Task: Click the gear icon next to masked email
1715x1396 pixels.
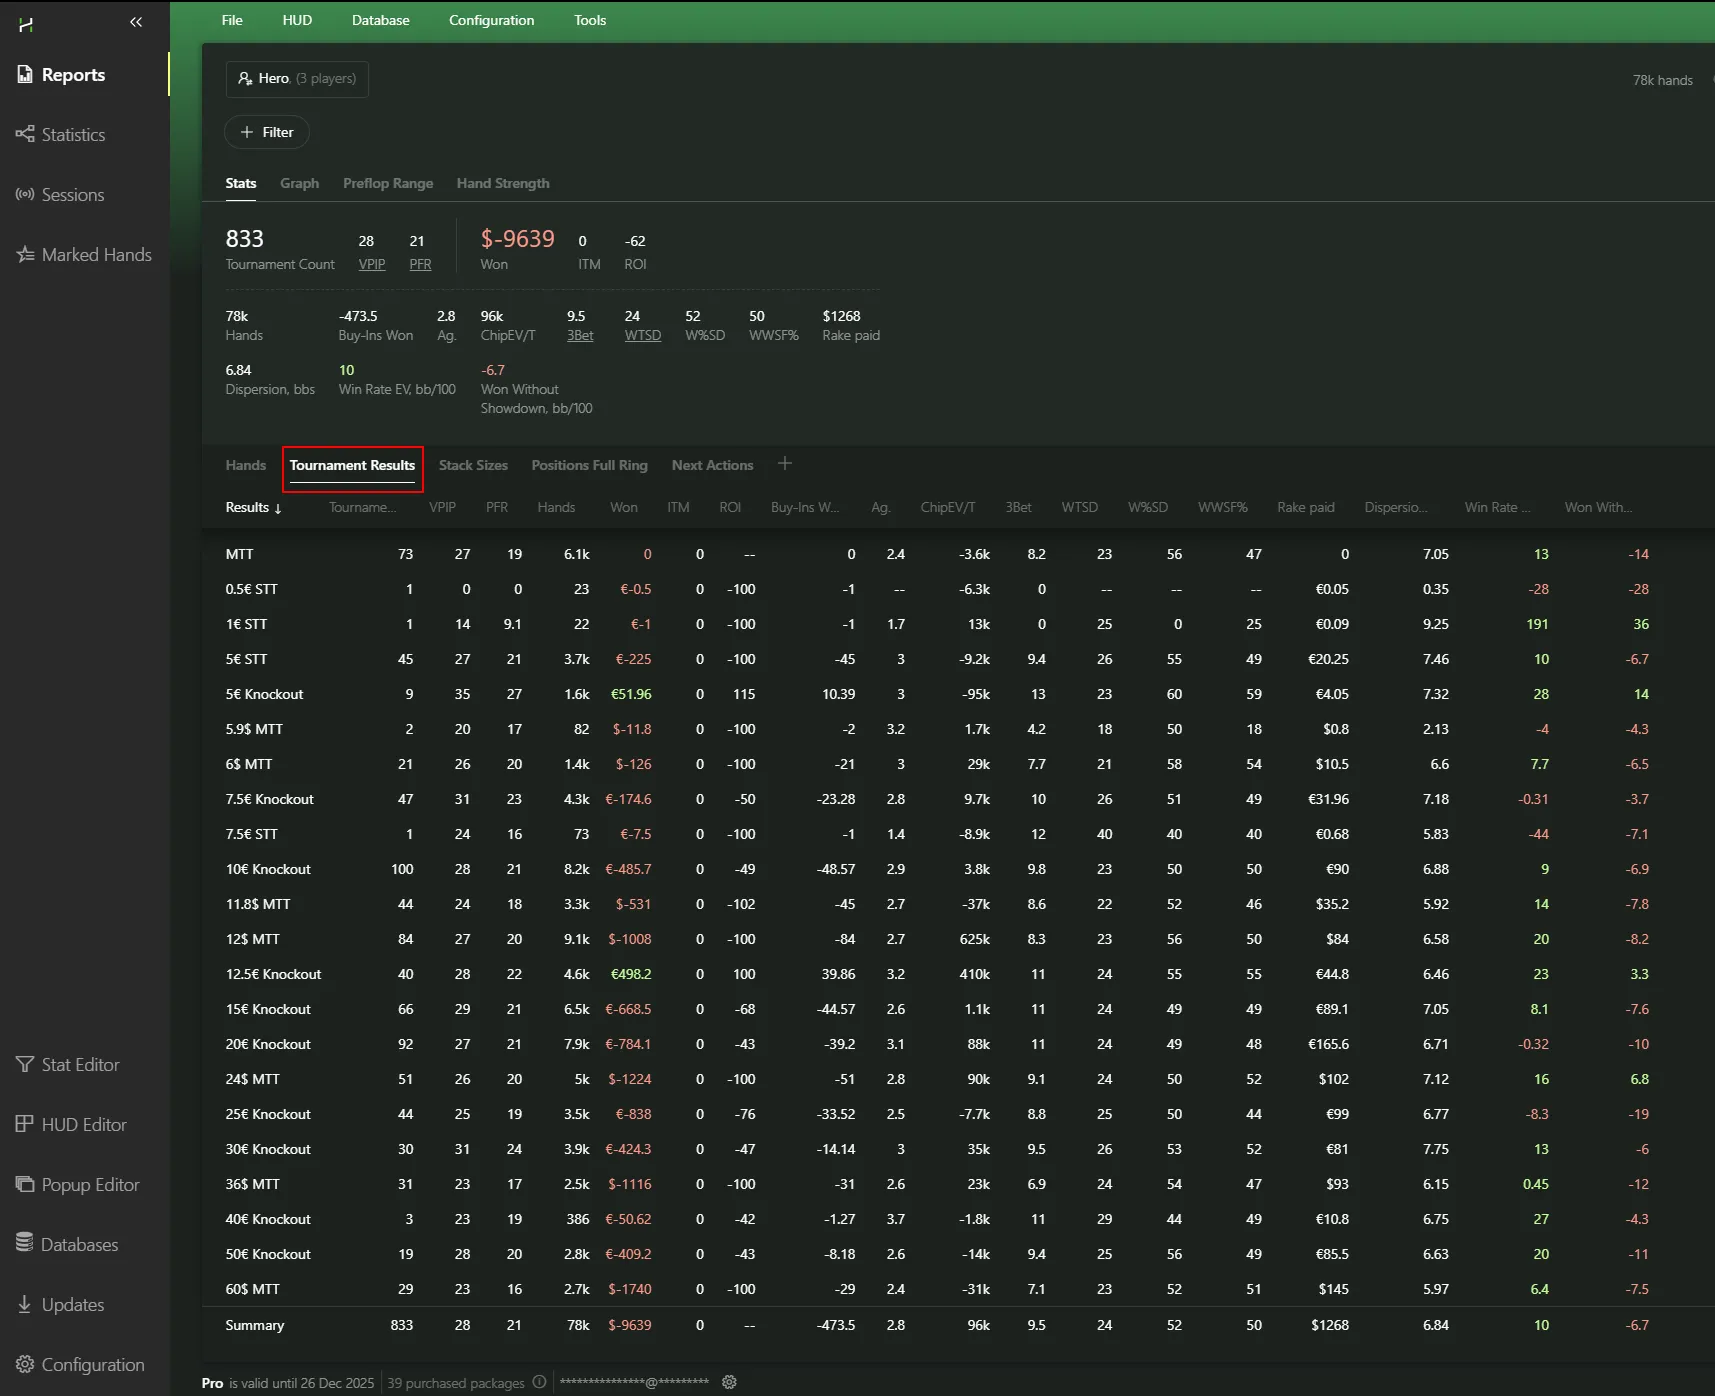Action: click(x=729, y=1382)
